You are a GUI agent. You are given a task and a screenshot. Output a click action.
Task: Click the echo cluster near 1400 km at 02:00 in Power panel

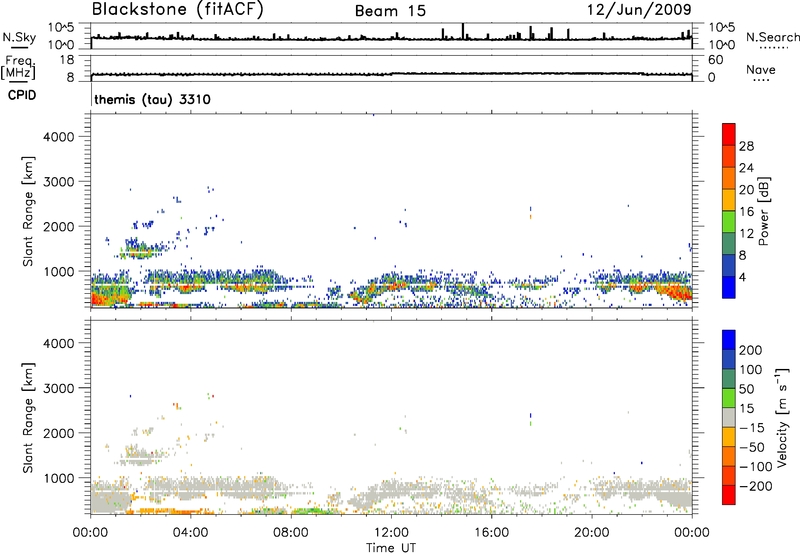coord(139,250)
